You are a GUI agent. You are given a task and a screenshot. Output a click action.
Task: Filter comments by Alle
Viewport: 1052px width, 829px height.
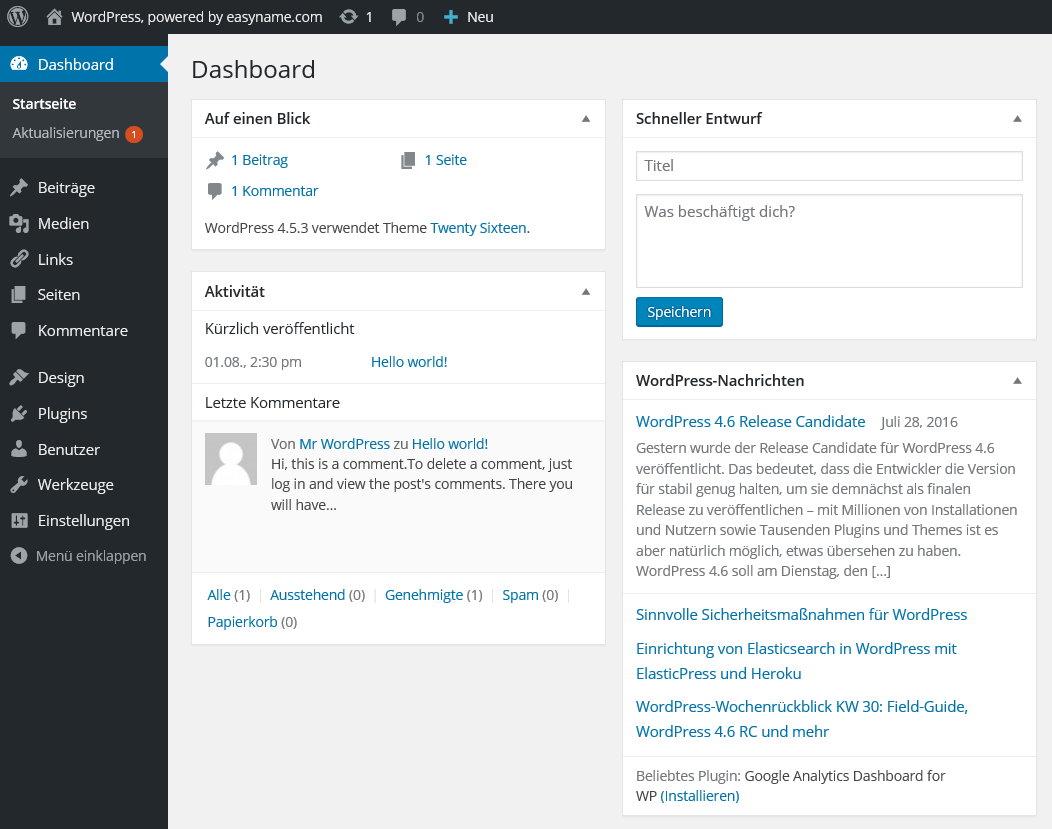pyautogui.click(x=219, y=595)
